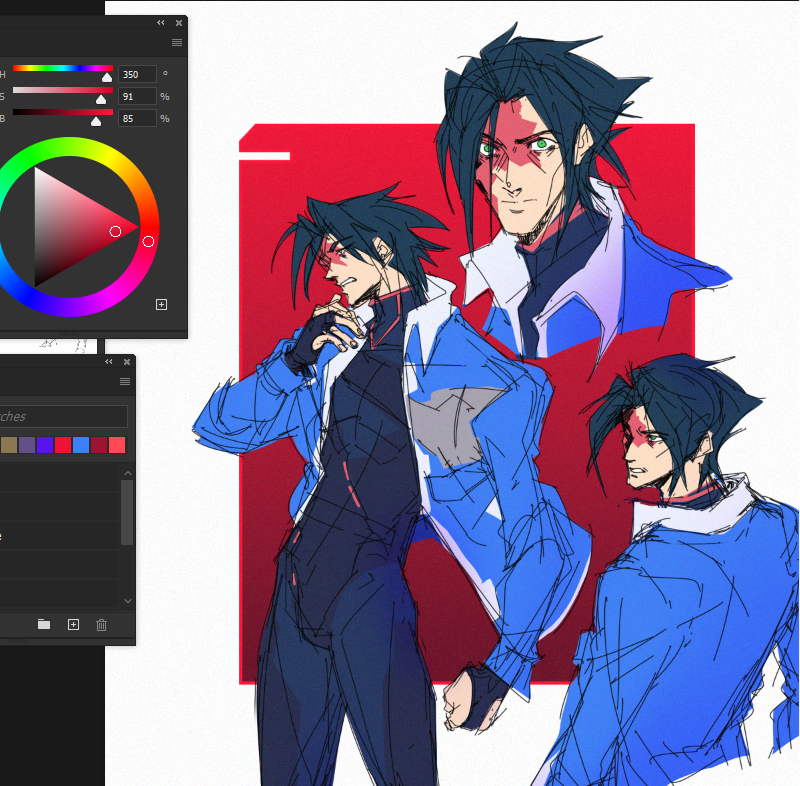The height and width of the screenshot is (786, 800).
Task: Select the bright blue swatch
Action: point(81,445)
